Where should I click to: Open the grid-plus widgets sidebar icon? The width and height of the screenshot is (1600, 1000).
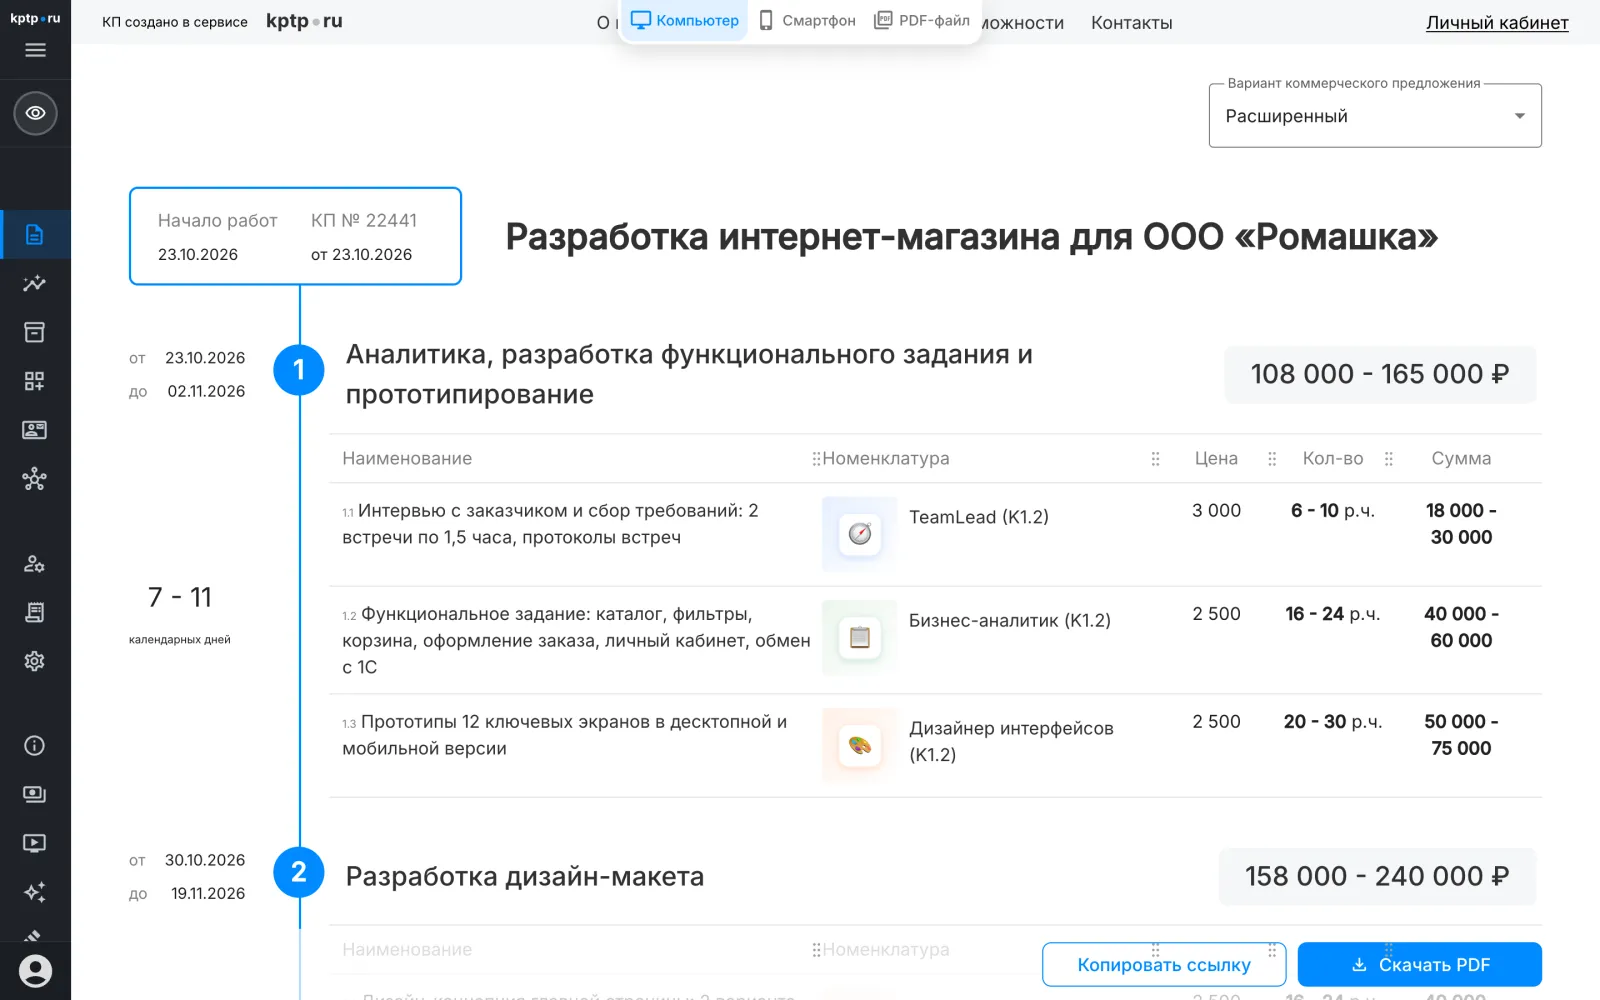(35, 381)
